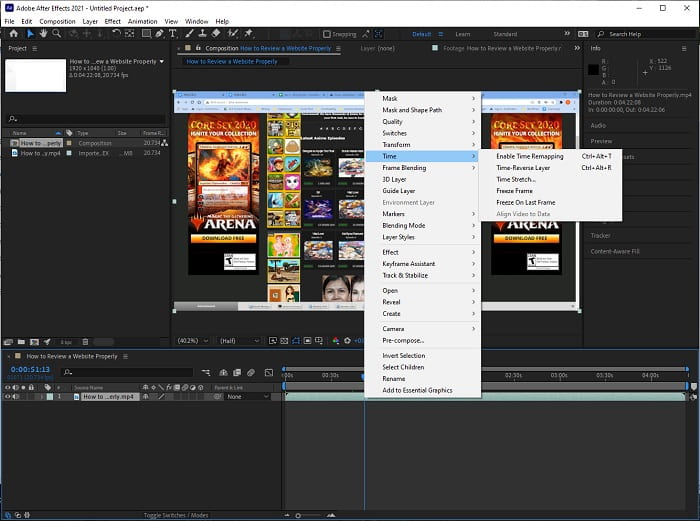
Task: Open the magnification ratio (40.2%) dropdown
Action: 193,341
